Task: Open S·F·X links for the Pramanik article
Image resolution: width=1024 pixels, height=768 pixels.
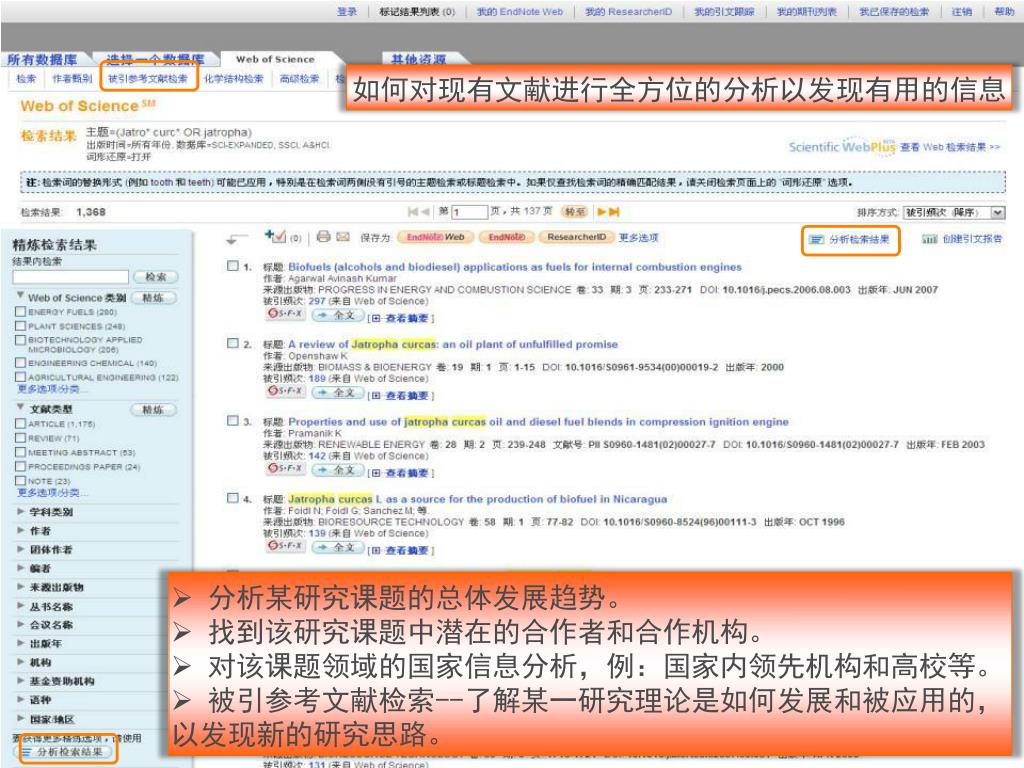Action: [285, 469]
